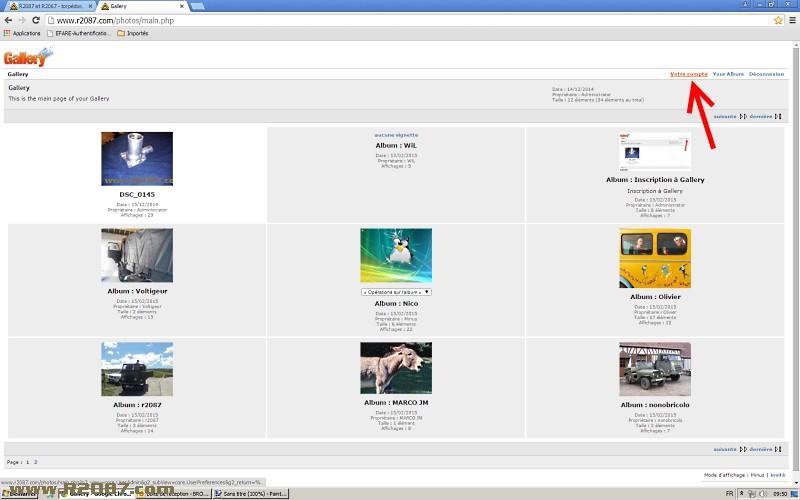Open the nonobricolo album thumbnail
800x500 pixels.
point(655,369)
